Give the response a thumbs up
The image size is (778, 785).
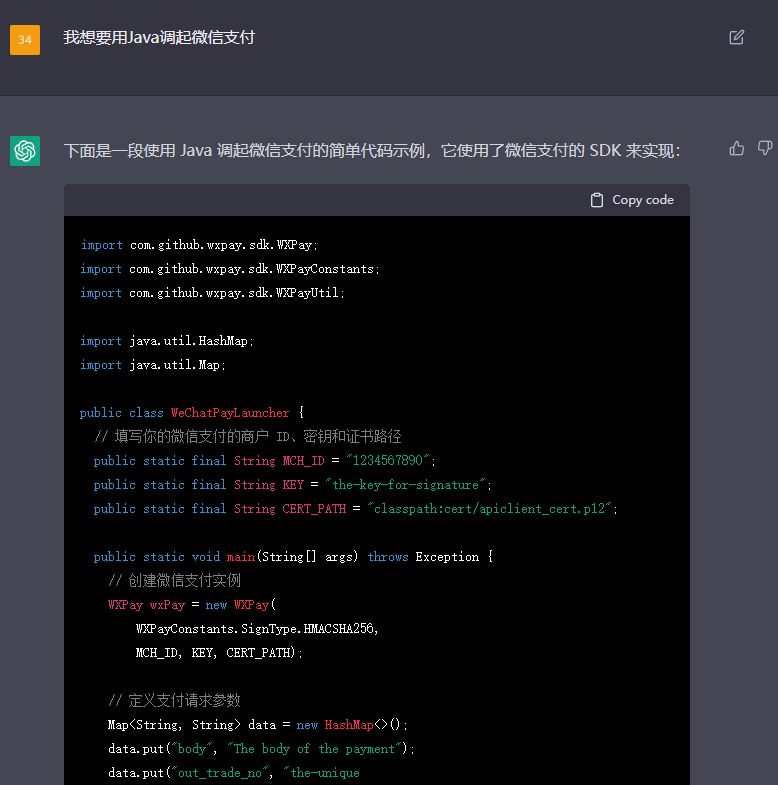(x=737, y=149)
